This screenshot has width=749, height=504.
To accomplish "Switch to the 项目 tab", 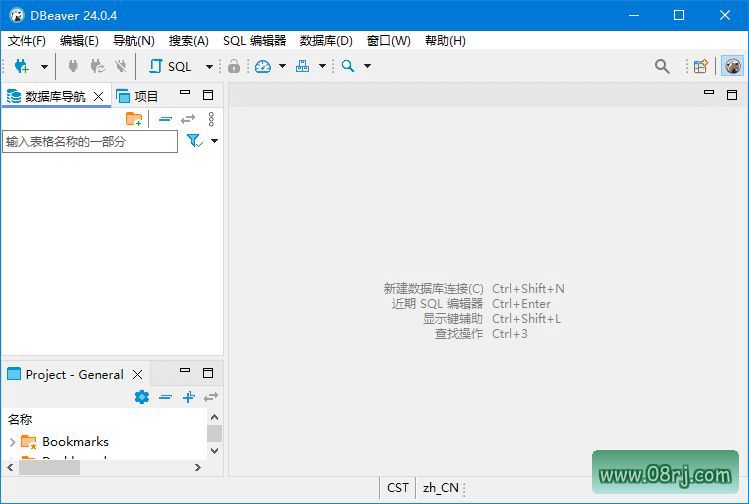I will (137, 97).
